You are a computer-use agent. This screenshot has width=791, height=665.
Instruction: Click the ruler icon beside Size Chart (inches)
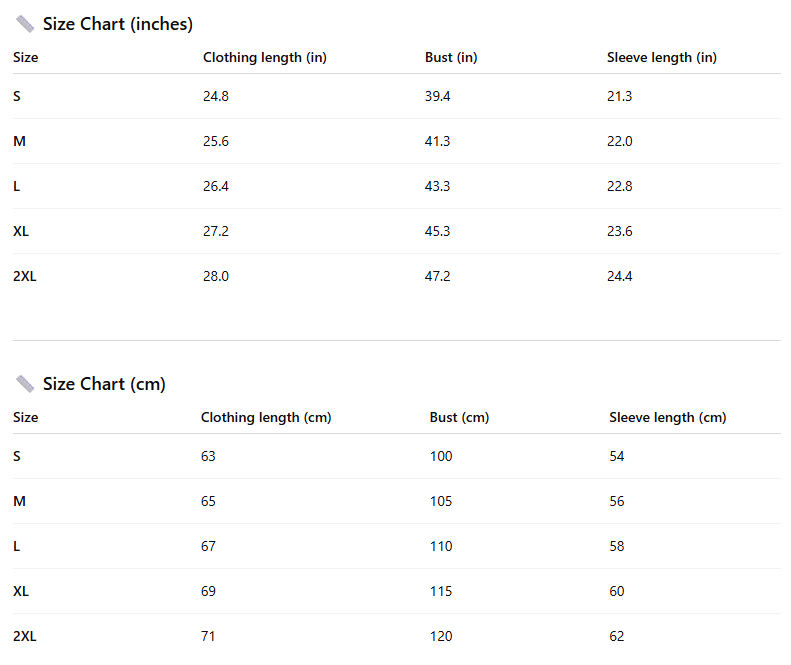point(25,24)
